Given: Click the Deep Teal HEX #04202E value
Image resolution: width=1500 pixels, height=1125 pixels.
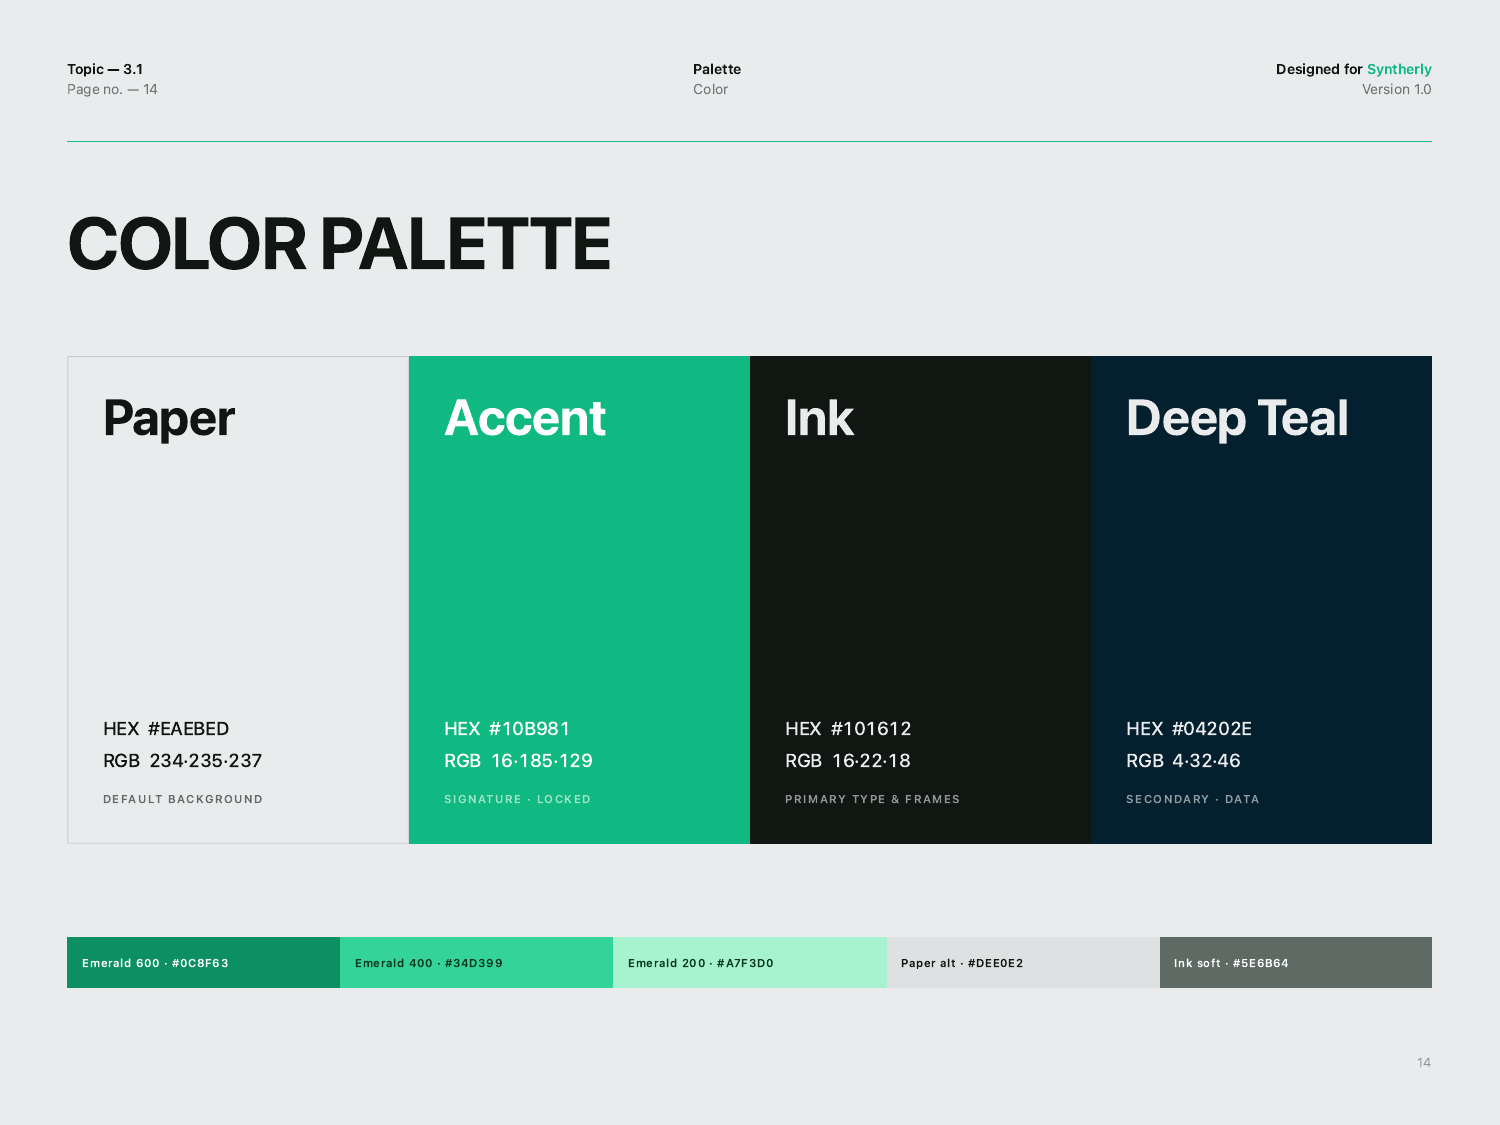Looking at the screenshot, I should [1189, 729].
